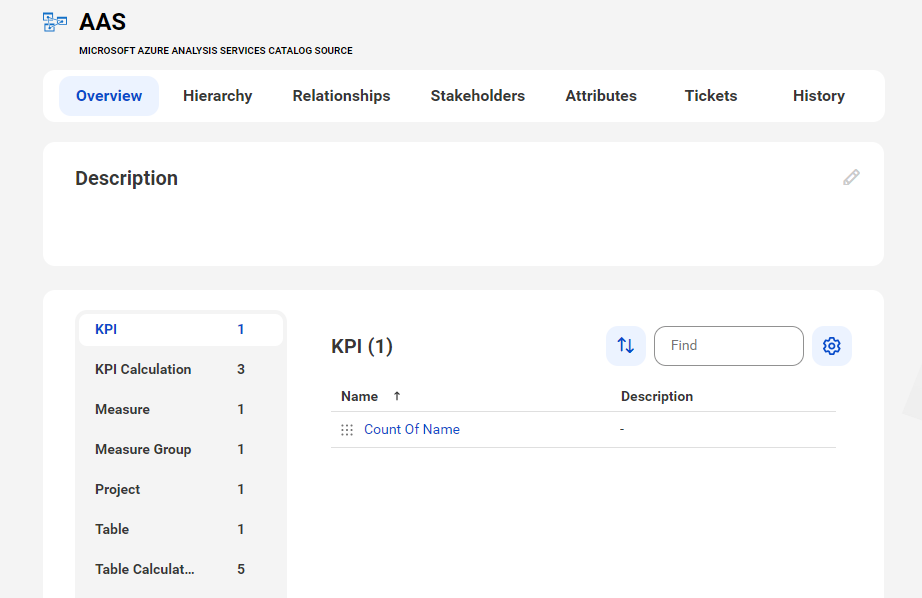
Task: Show the History tab
Action: coord(819,96)
